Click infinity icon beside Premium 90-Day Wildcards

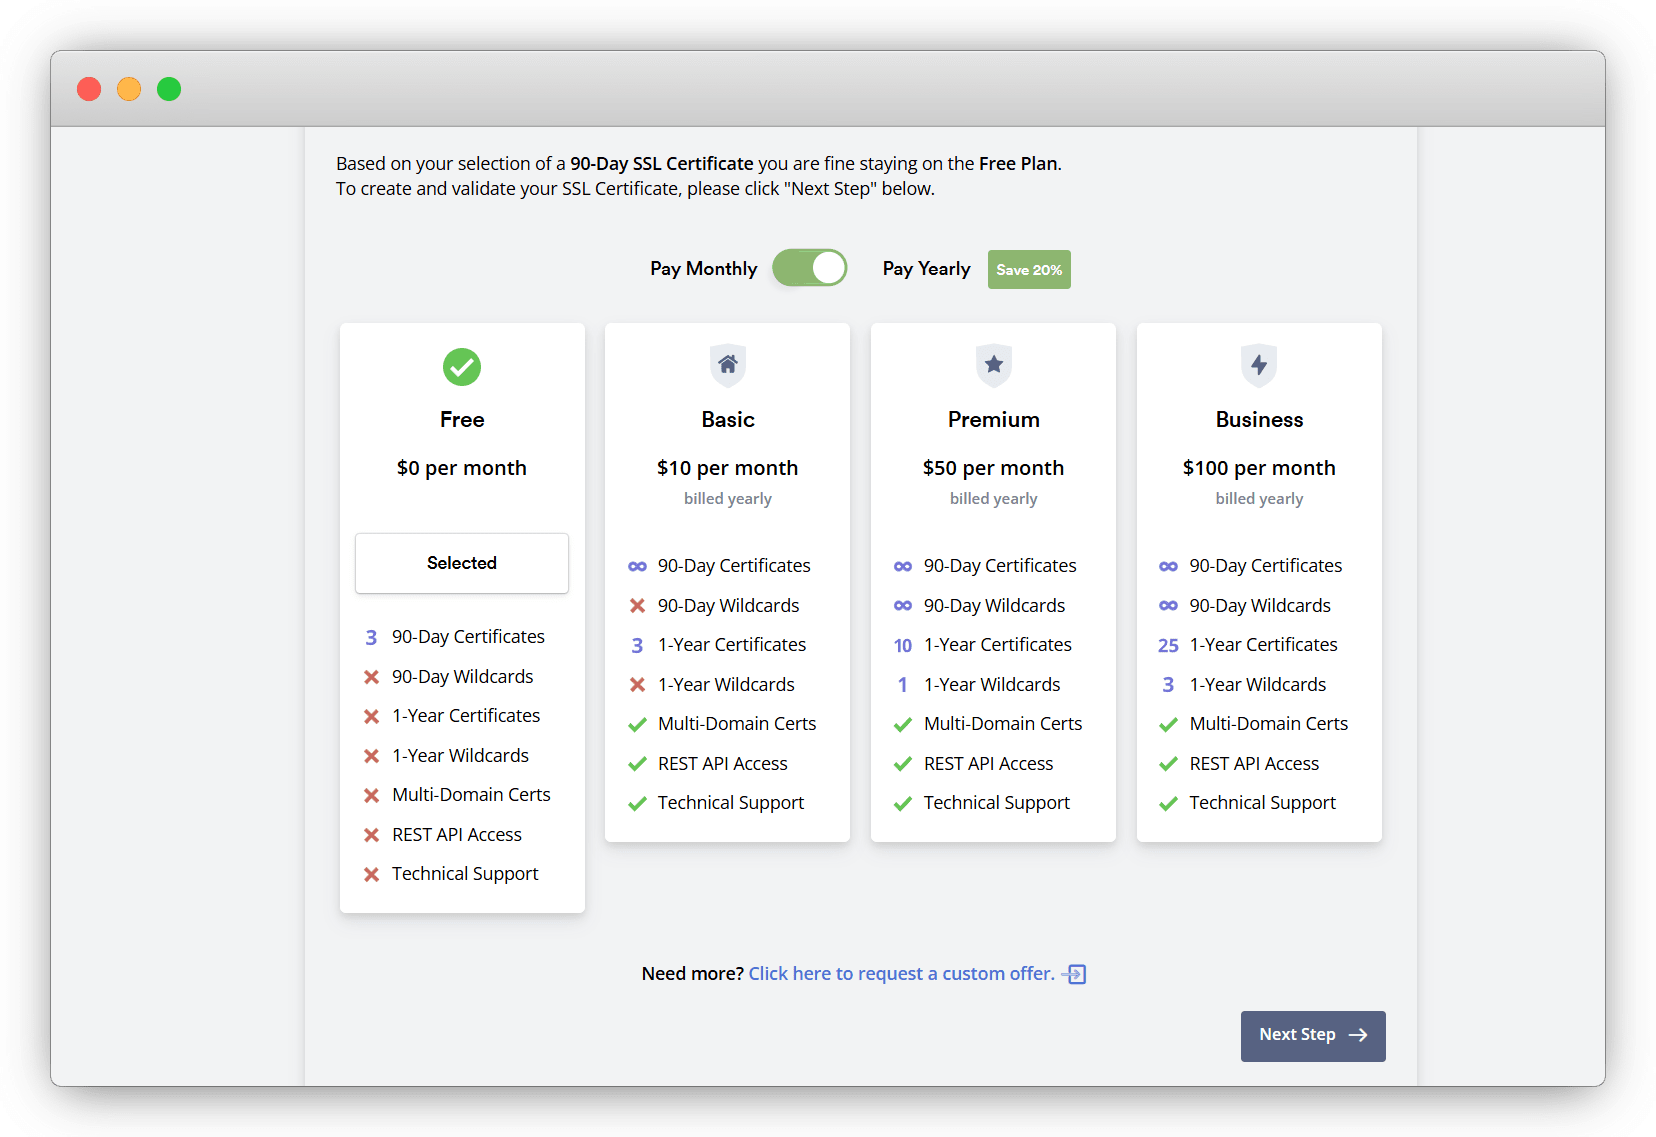(x=902, y=606)
